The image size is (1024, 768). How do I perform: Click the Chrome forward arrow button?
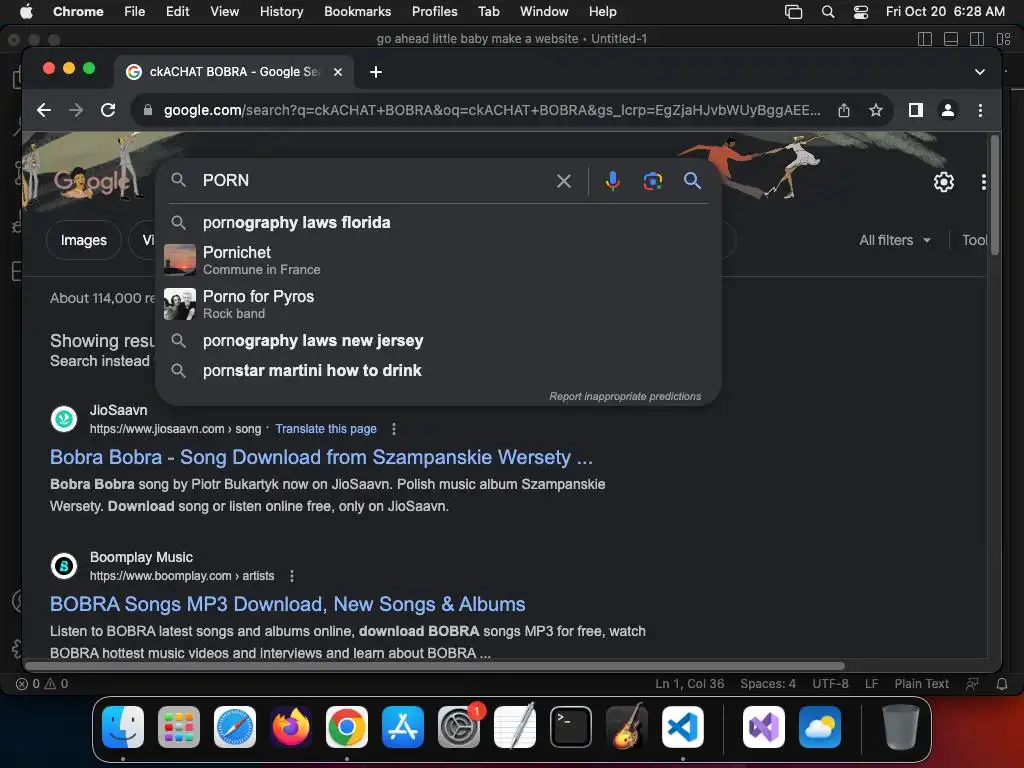click(x=76, y=110)
